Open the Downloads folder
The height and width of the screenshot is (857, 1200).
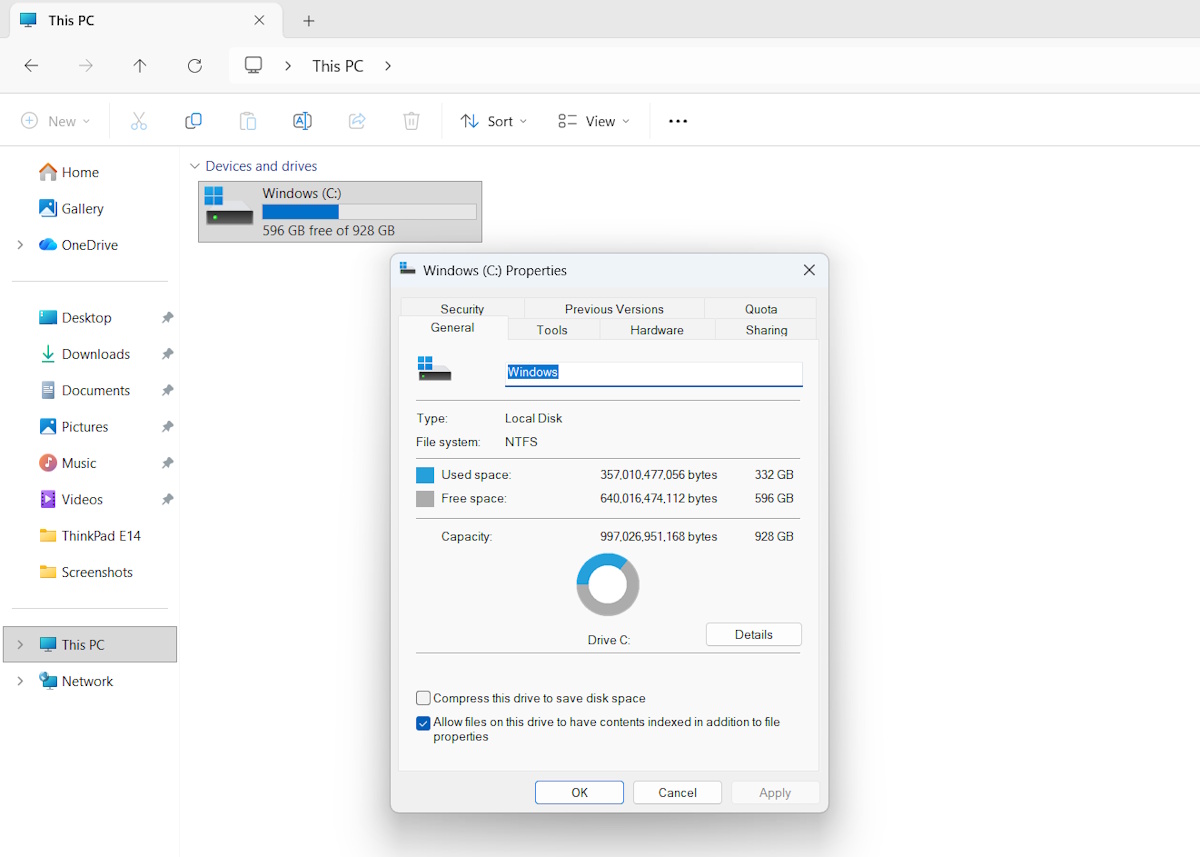(84, 354)
